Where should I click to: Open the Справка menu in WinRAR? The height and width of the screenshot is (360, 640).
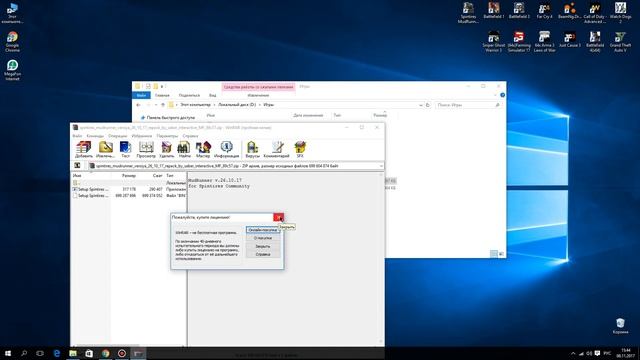coord(190,136)
